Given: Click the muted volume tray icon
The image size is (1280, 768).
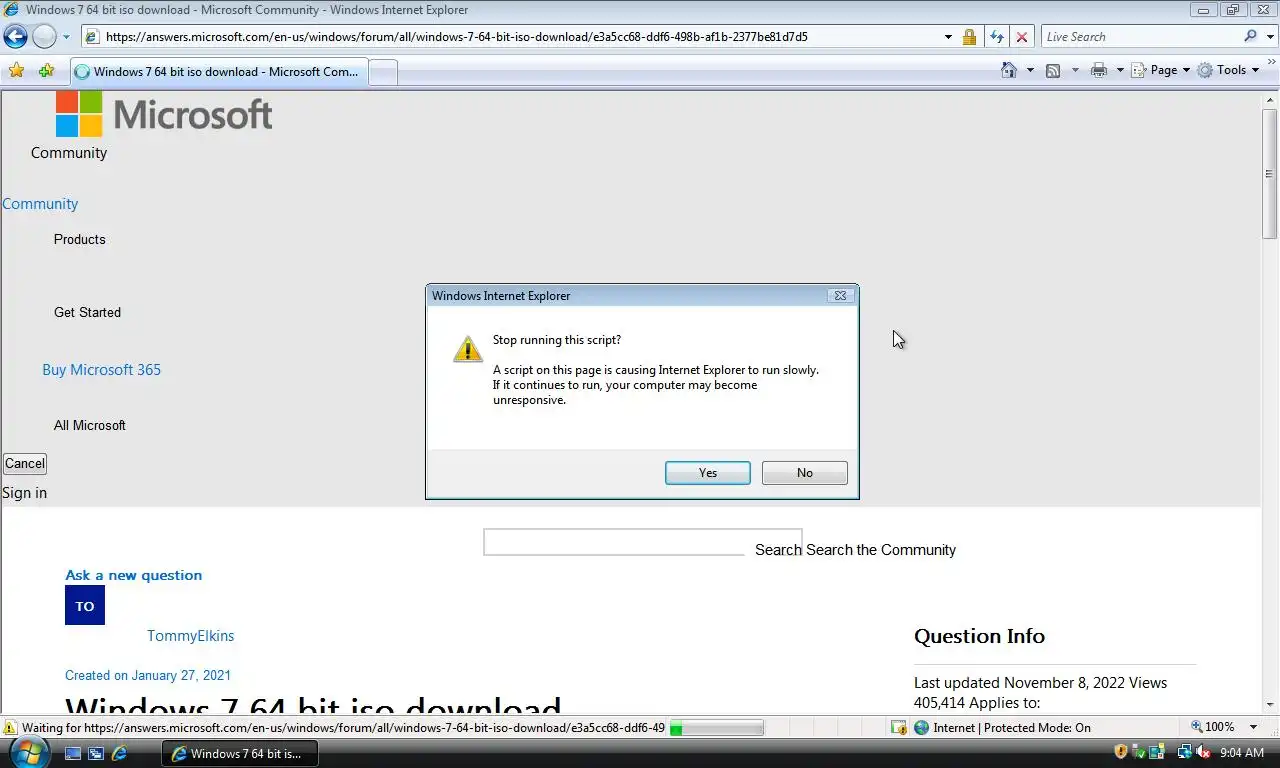Looking at the screenshot, I should tap(1204, 752).
